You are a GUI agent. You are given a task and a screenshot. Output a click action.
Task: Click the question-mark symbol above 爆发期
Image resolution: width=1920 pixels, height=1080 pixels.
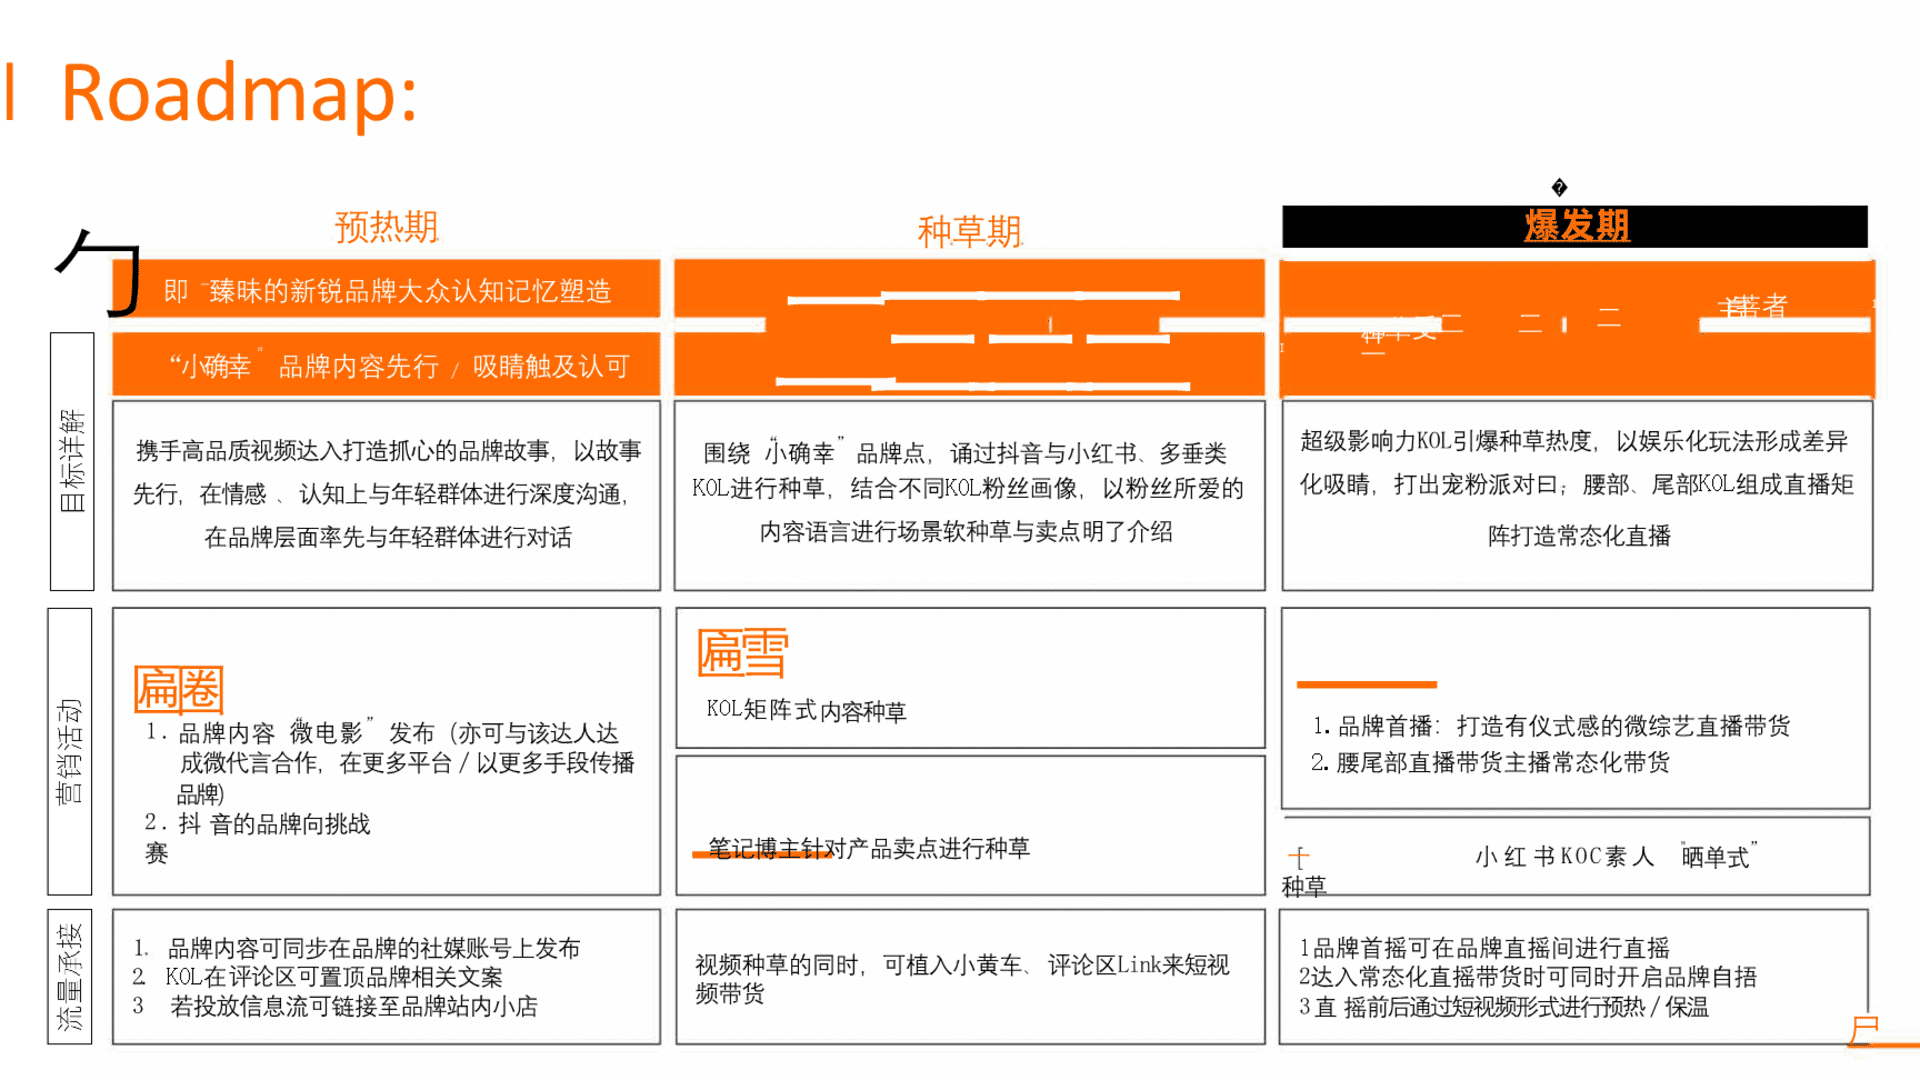coord(1560,186)
